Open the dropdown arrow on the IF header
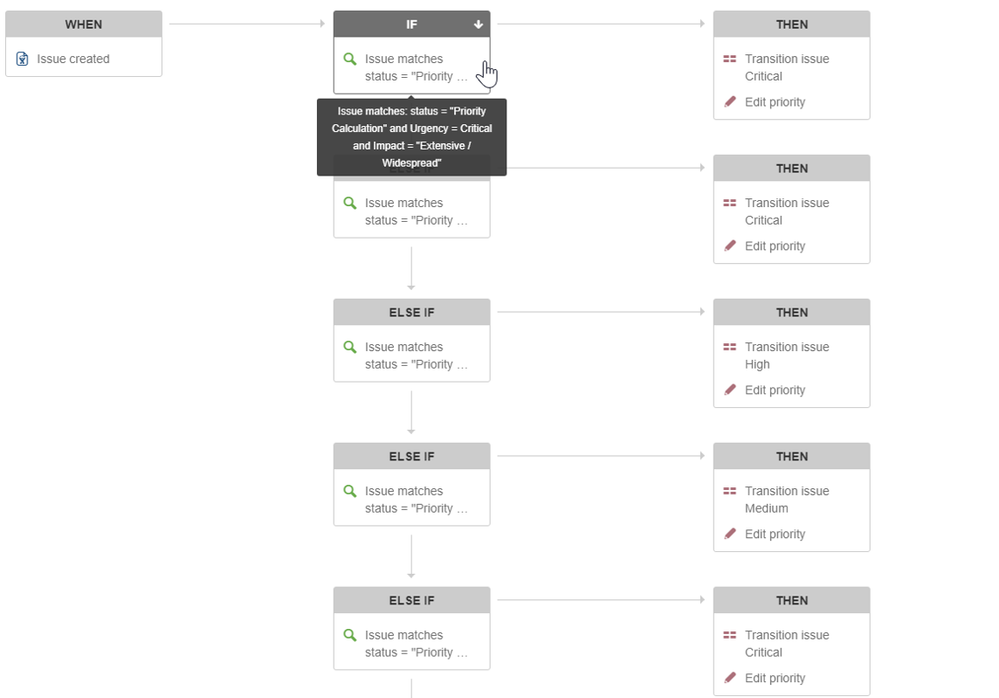 pos(478,24)
